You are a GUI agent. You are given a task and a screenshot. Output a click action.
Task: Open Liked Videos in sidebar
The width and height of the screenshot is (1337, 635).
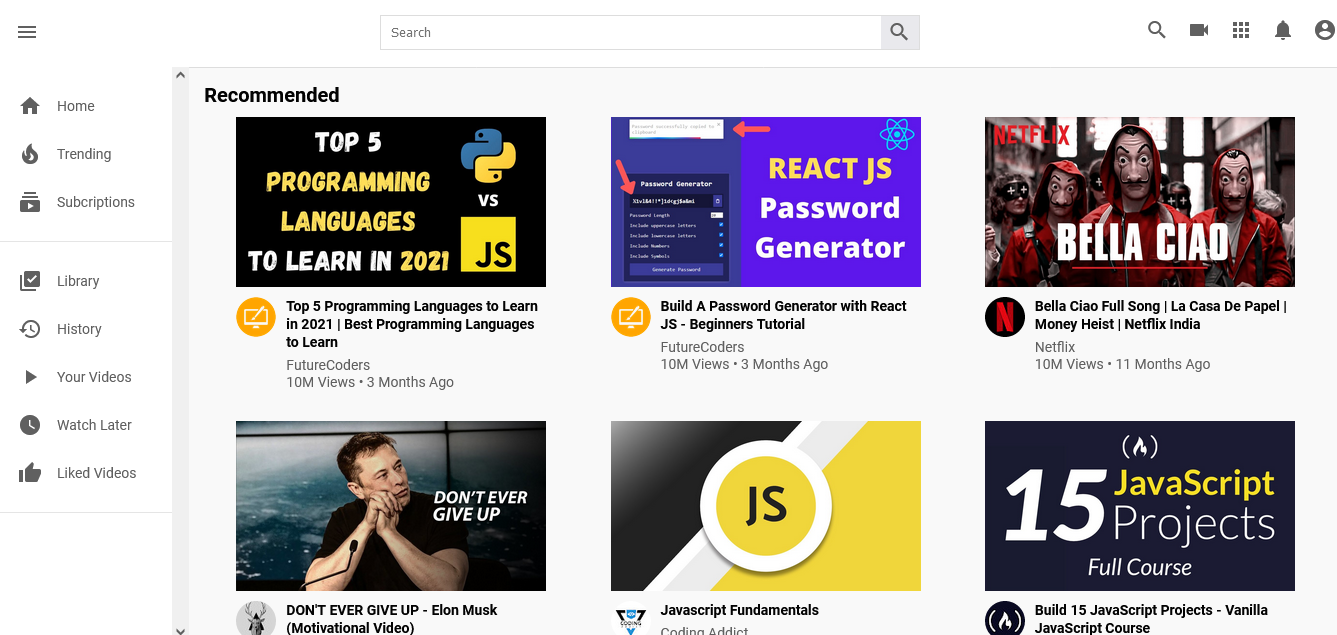click(96, 473)
